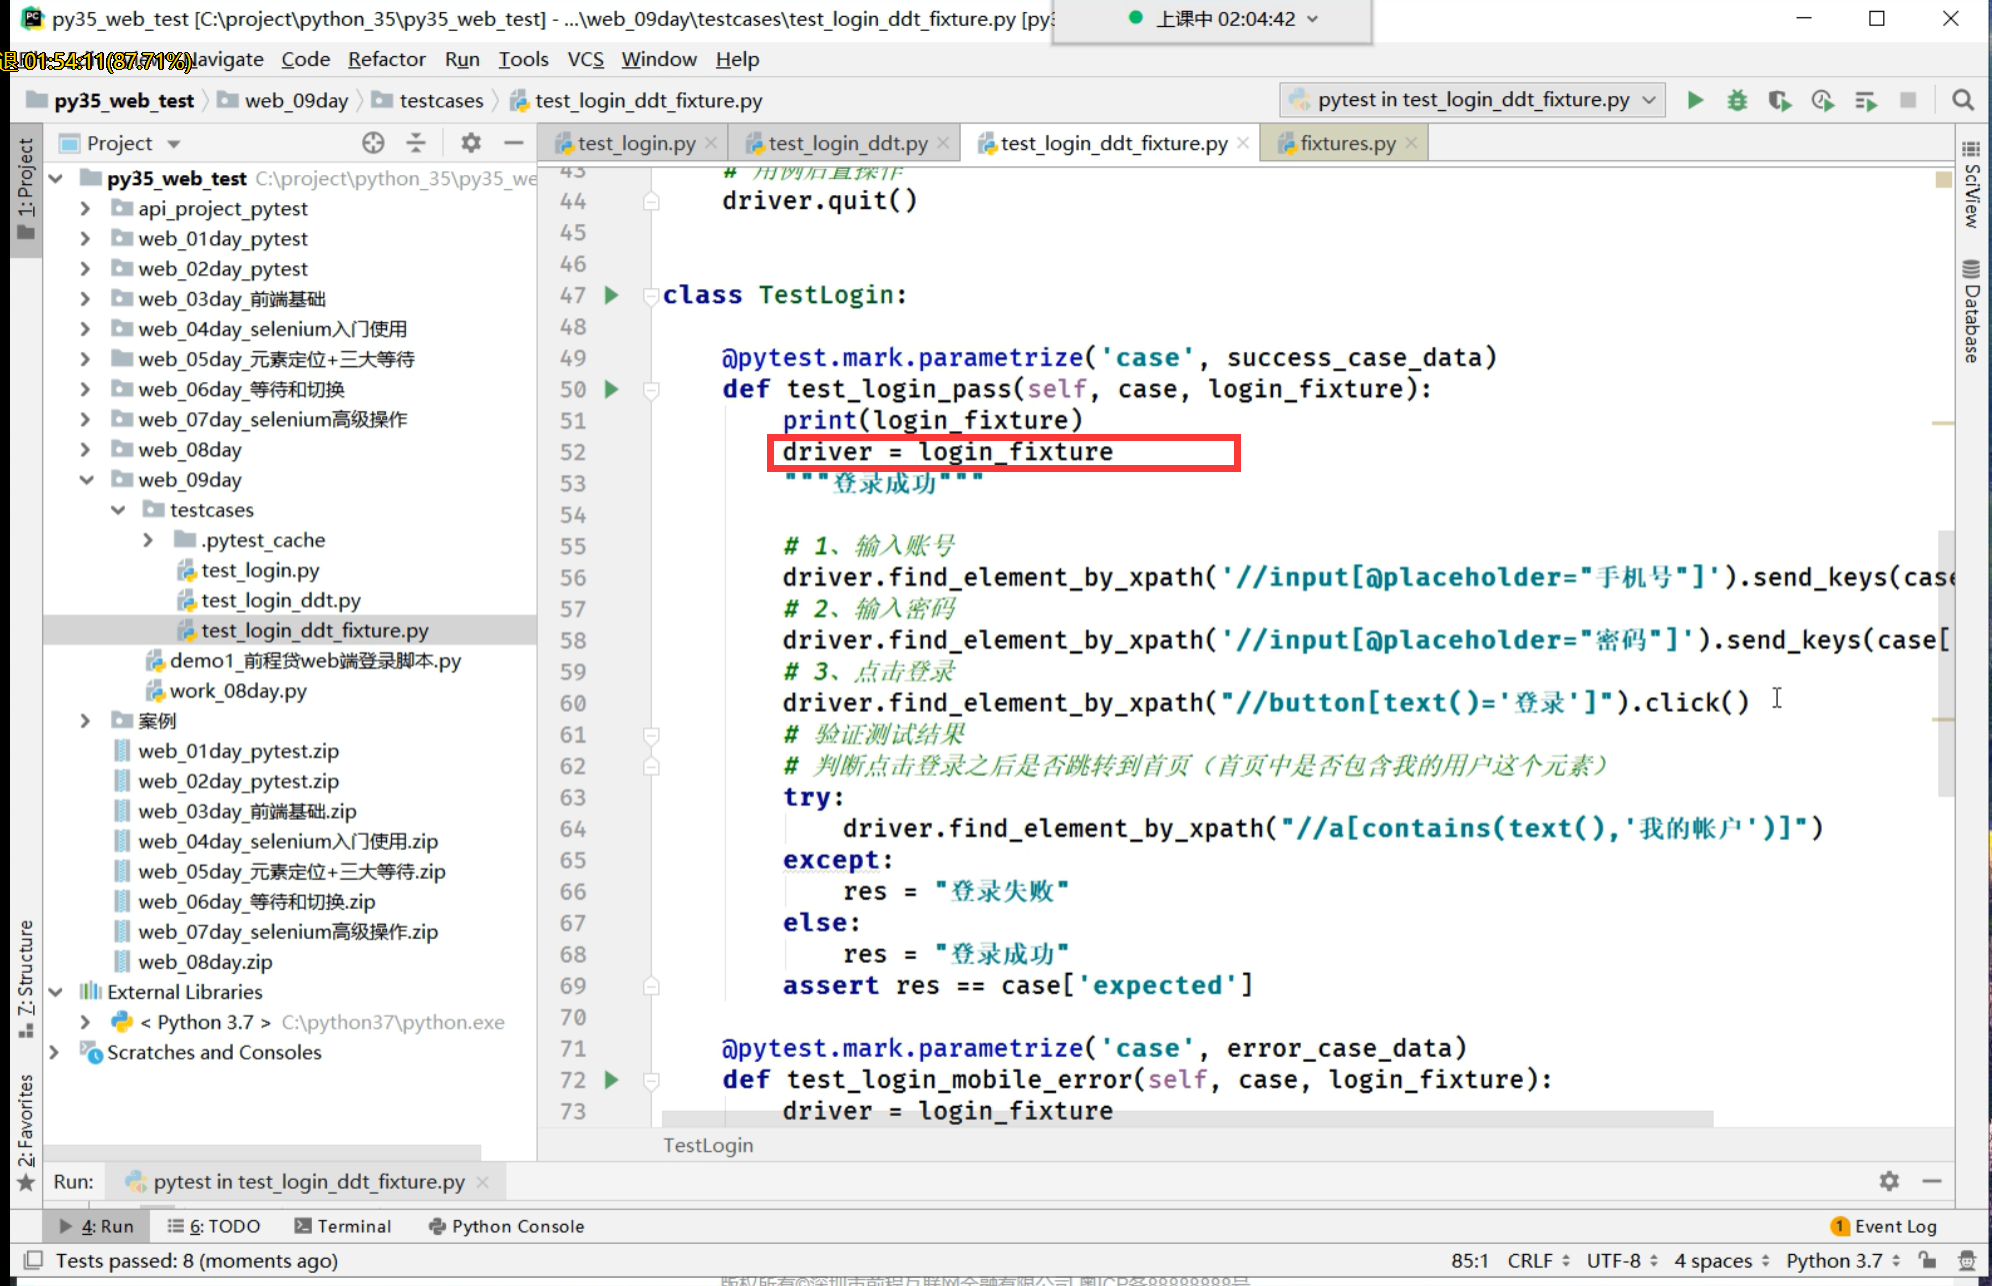
Task: Run with coverage from the toolbar
Action: (1779, 100)
